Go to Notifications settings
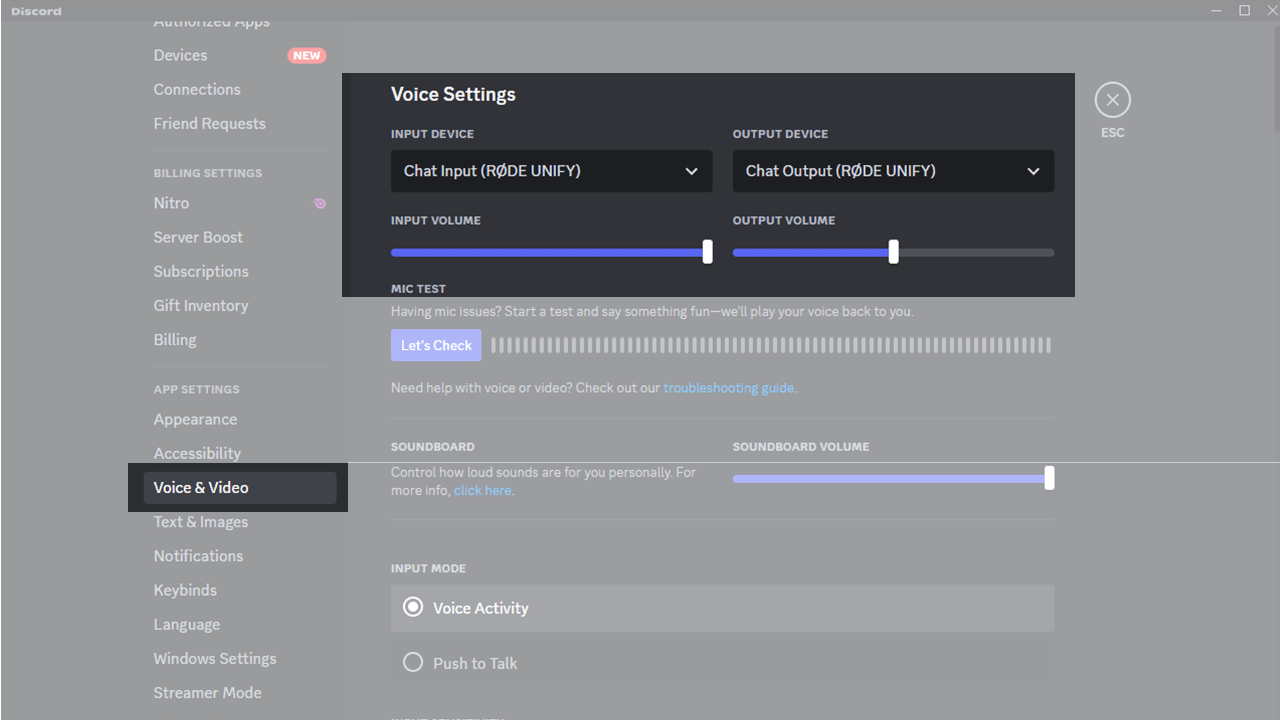Viewport: 1280px width, 720px height. (x=198, y=555)
